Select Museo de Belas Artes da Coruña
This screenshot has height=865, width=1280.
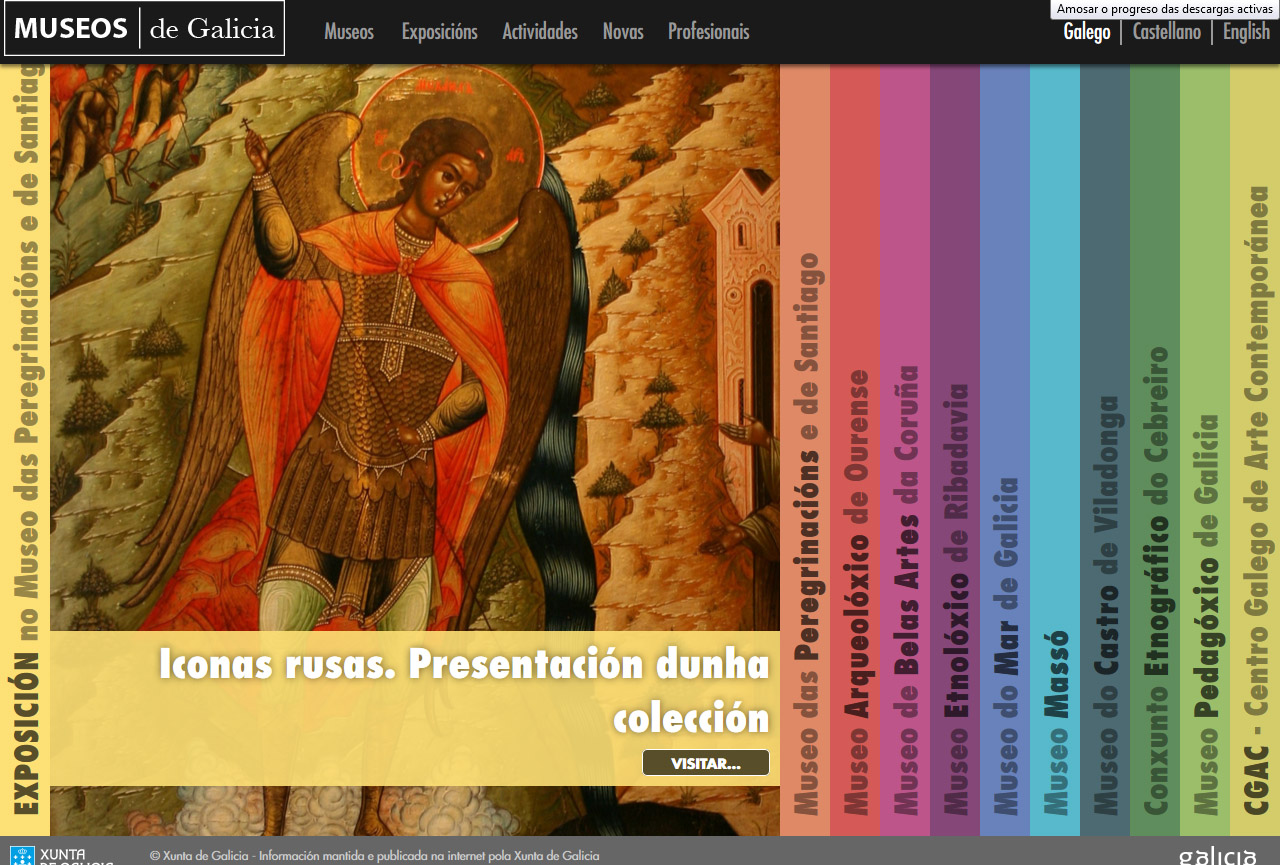point(905,450)
